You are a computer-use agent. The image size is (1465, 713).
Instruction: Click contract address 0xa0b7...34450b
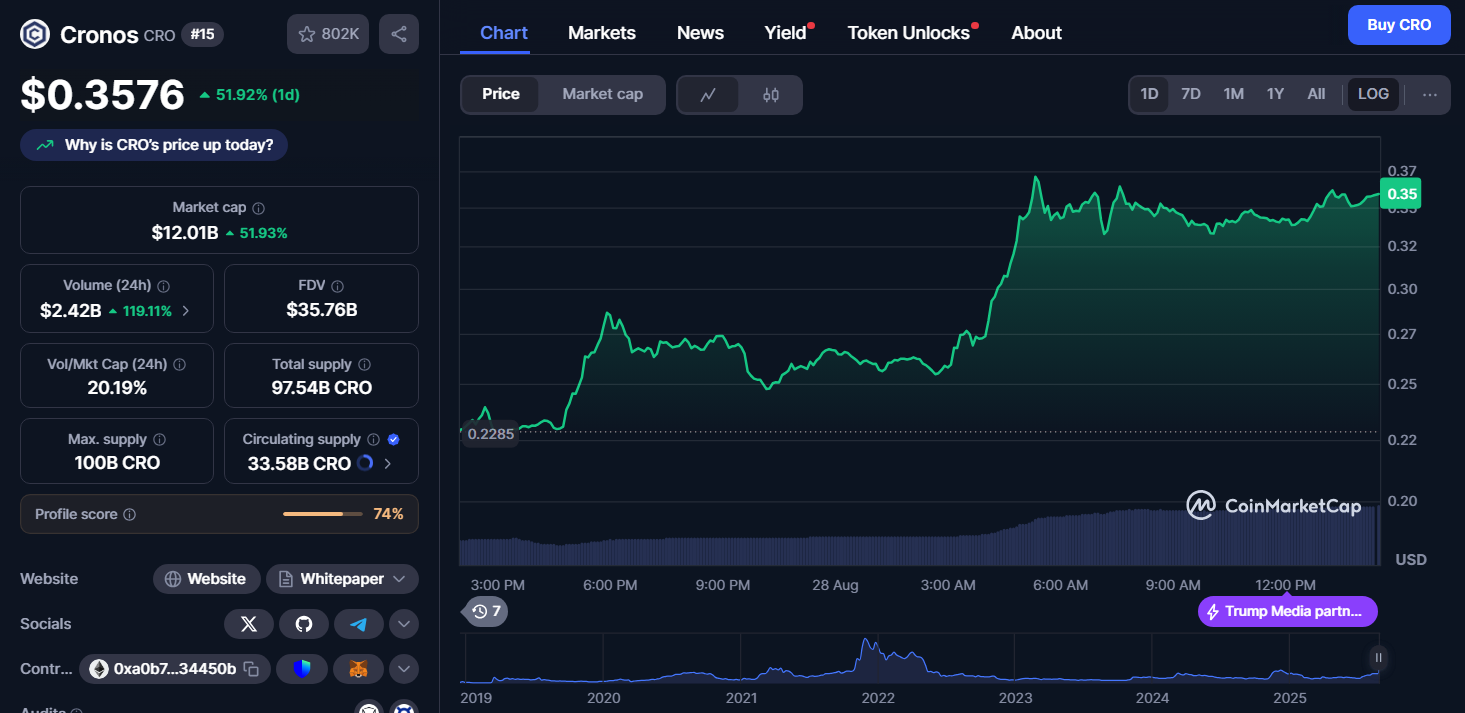(x=175, y=669)
